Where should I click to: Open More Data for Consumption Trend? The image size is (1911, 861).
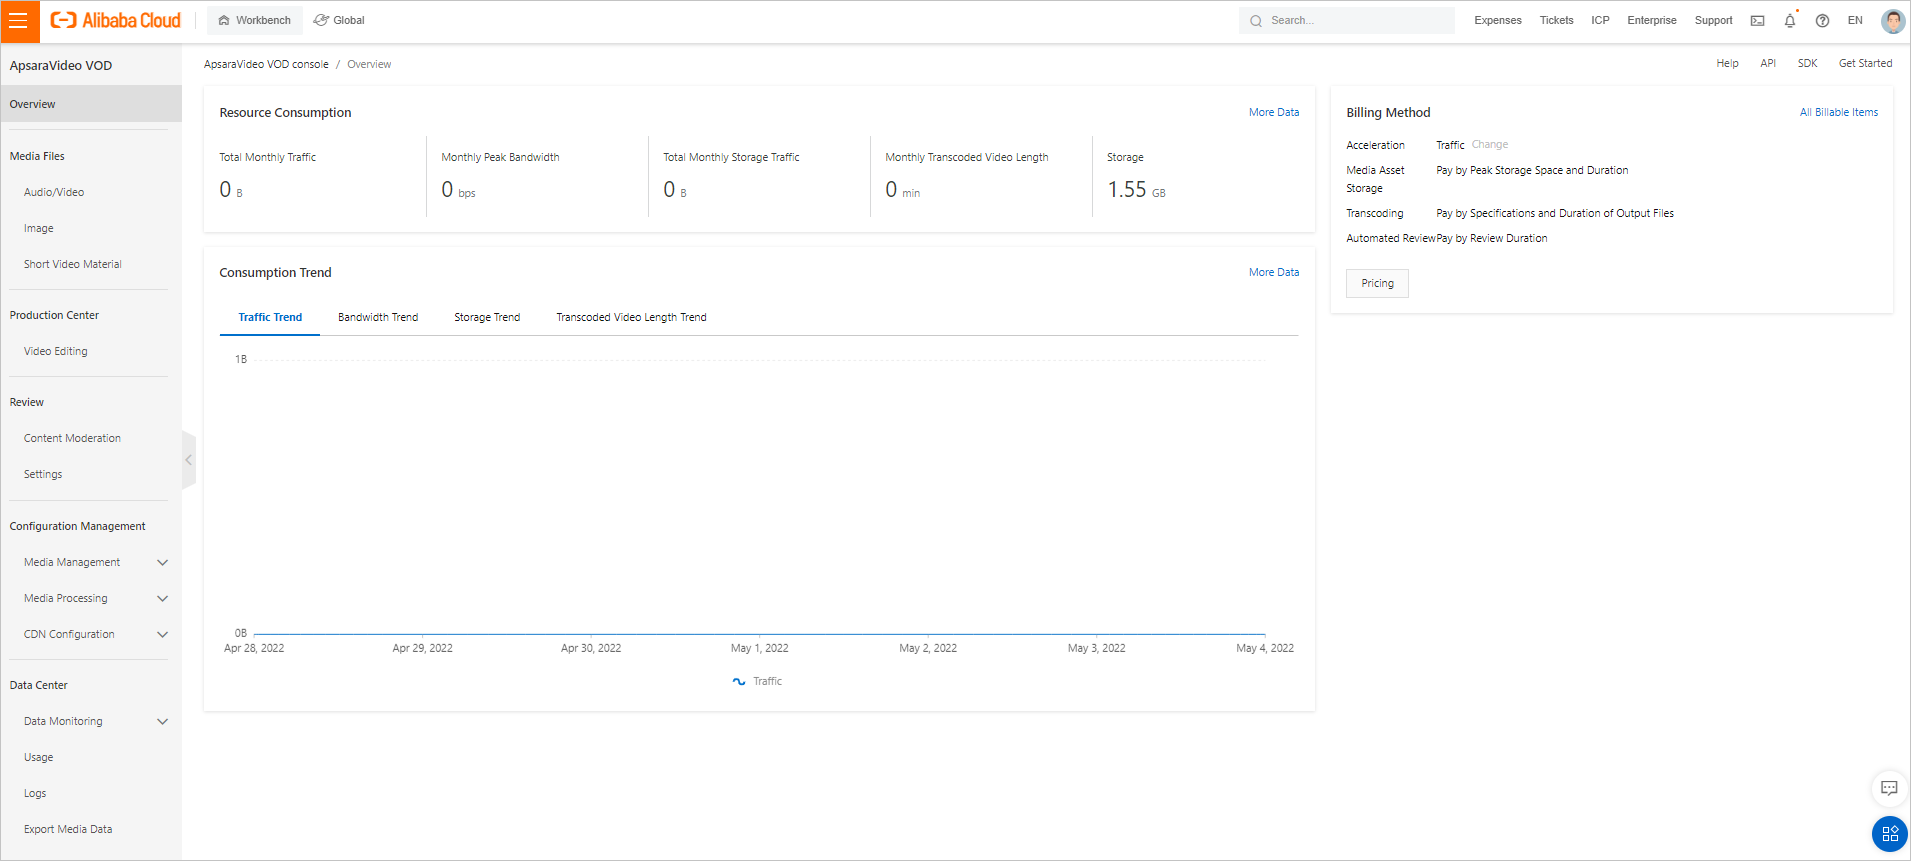point(1274,272)
